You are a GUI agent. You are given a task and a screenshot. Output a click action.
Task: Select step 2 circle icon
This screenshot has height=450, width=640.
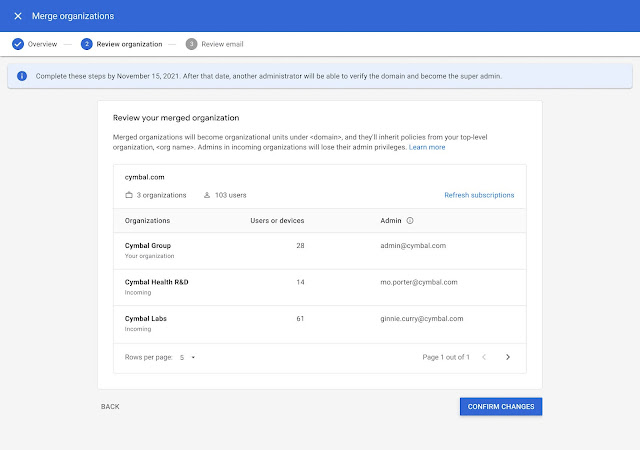87,44
